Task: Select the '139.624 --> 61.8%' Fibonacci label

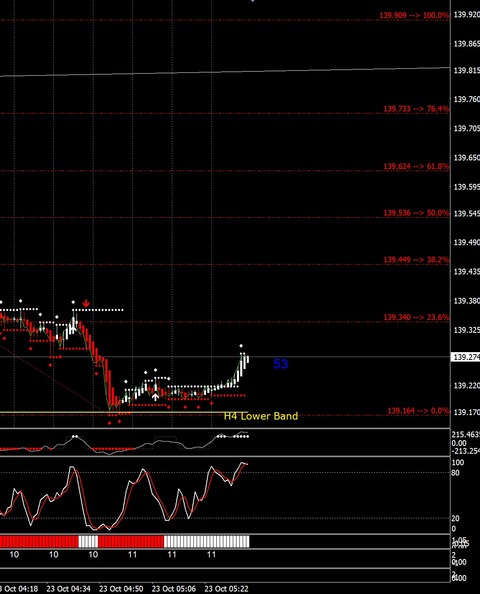Action: click(x=416, y=166)
